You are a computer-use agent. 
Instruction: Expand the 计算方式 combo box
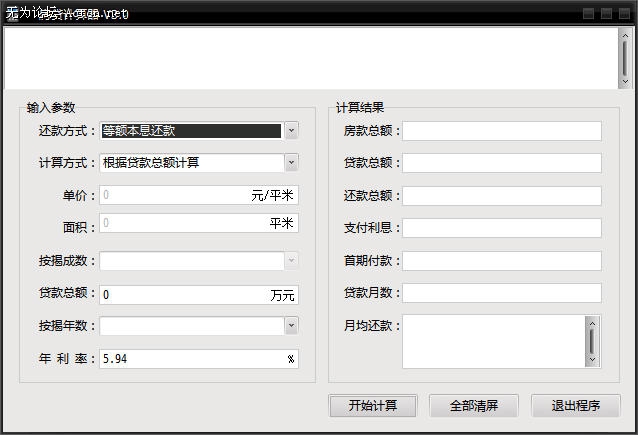click(290, 162)
